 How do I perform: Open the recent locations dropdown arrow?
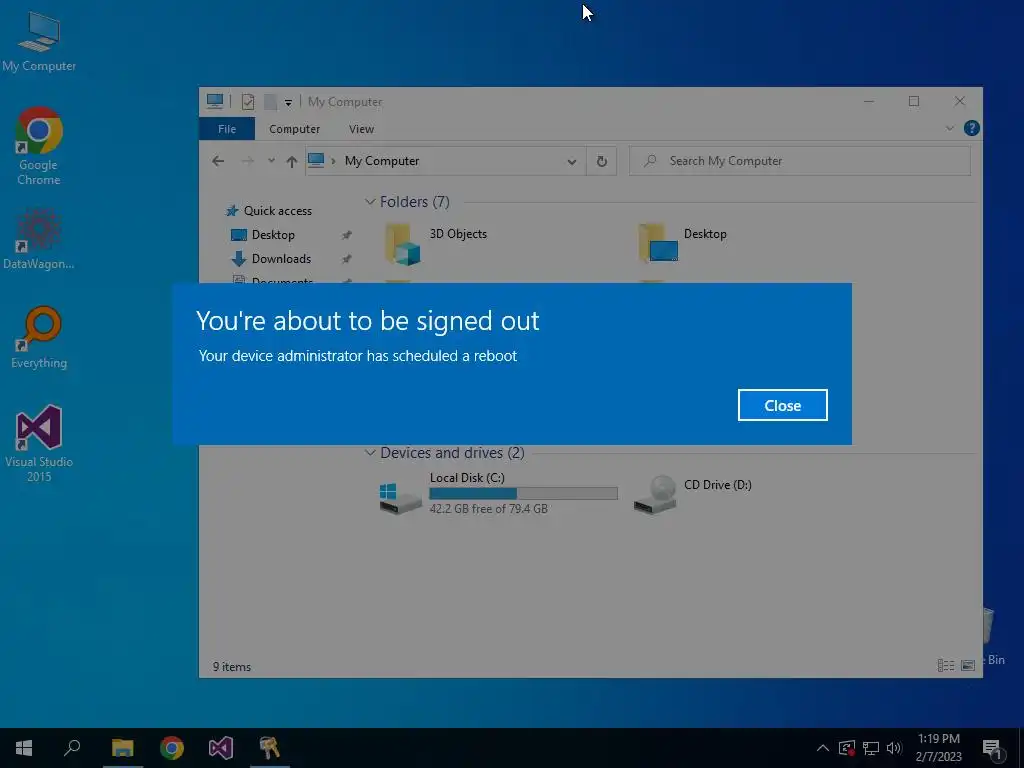[x=271, y=161]
